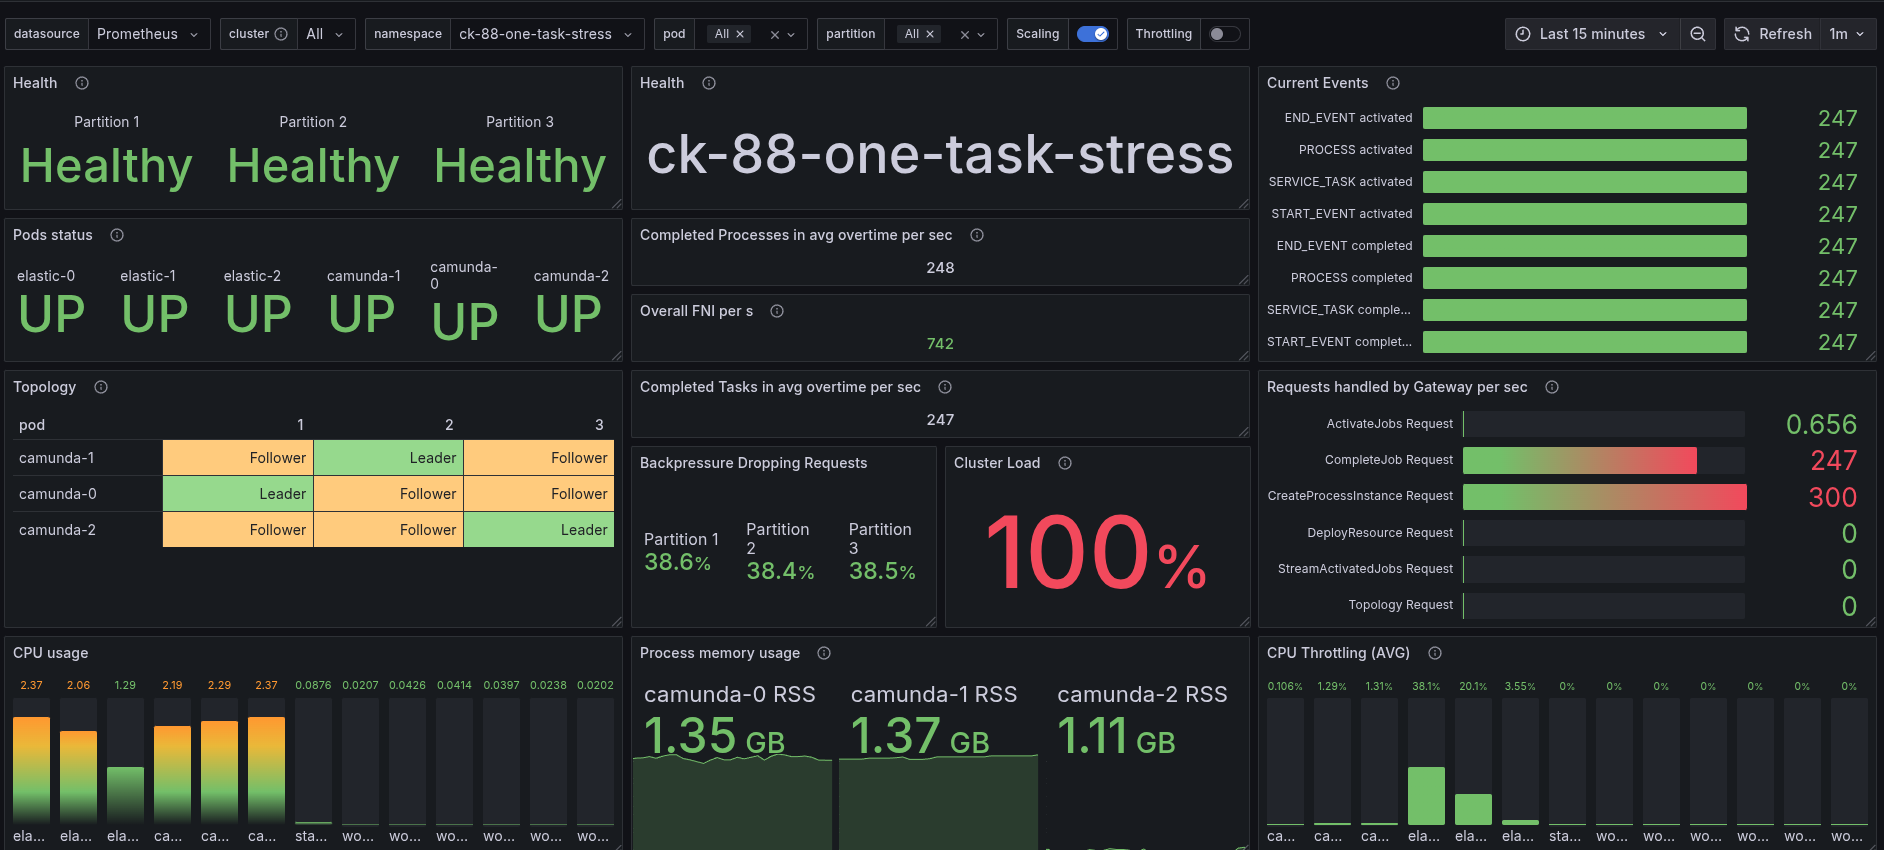Click the cluster variable info icon

pos(281,34)
